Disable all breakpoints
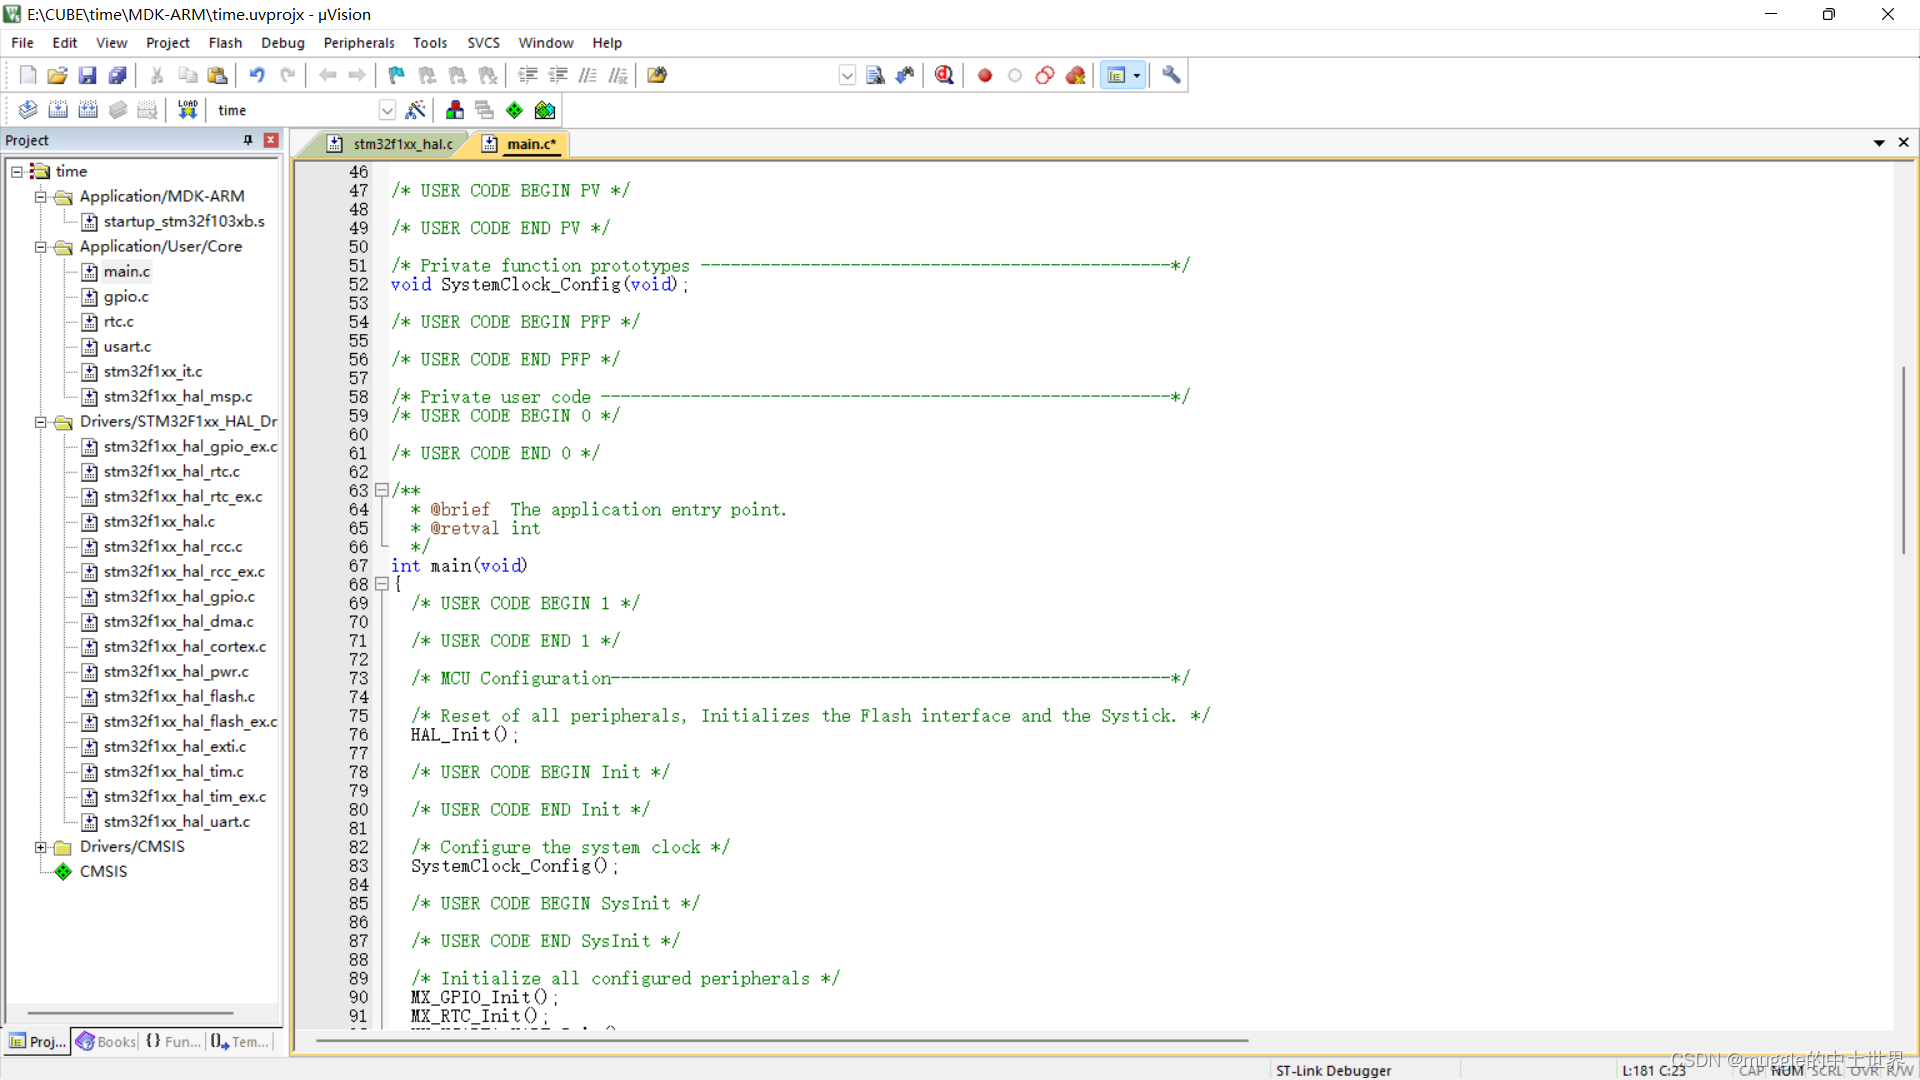Image resolution: width=1920 pixels, height=1080 pixels. (1044, 75)
